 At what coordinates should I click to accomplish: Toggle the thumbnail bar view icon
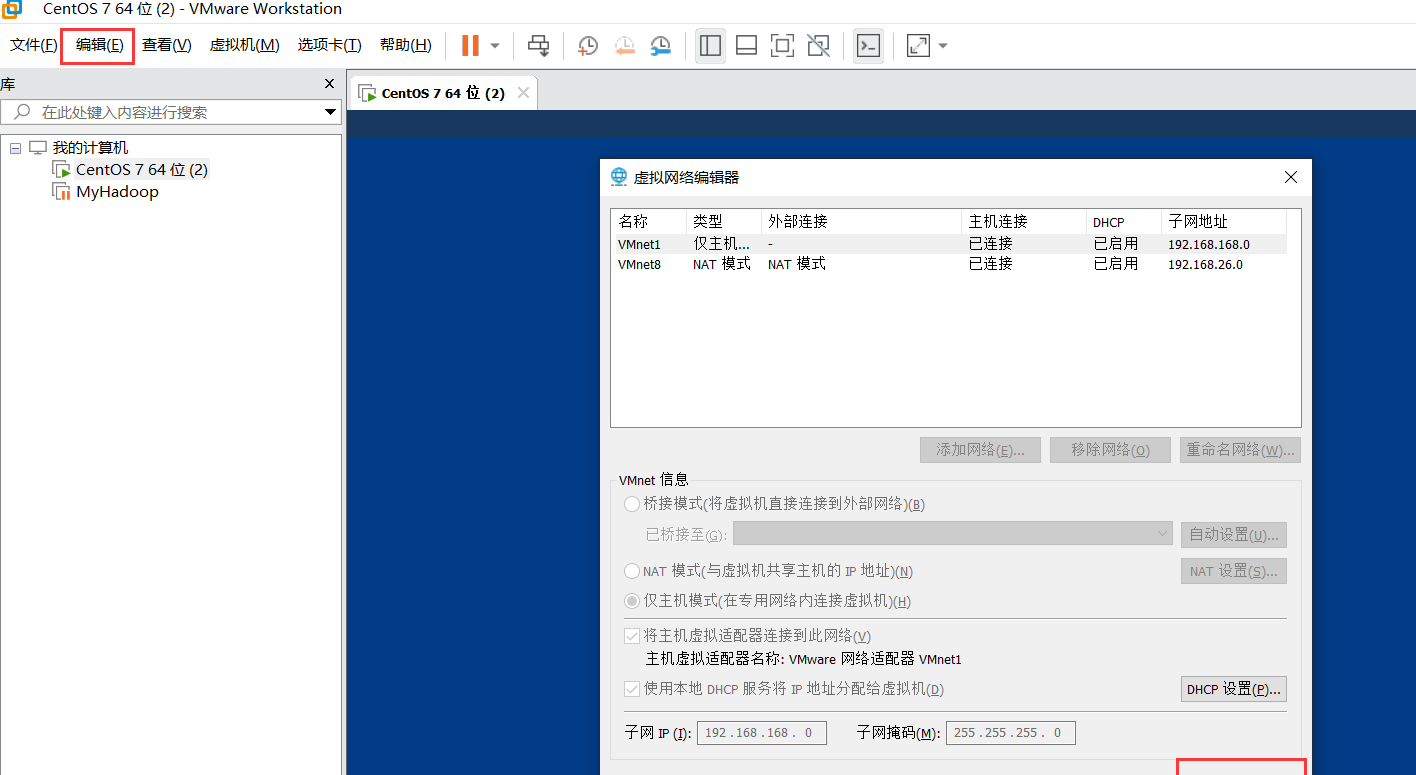click(x=746, y=46)
